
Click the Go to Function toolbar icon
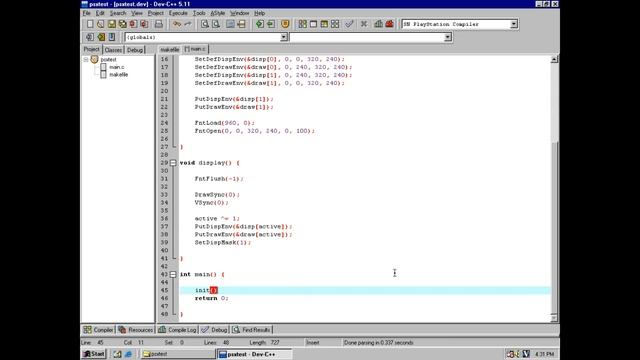tap(230, 24)
